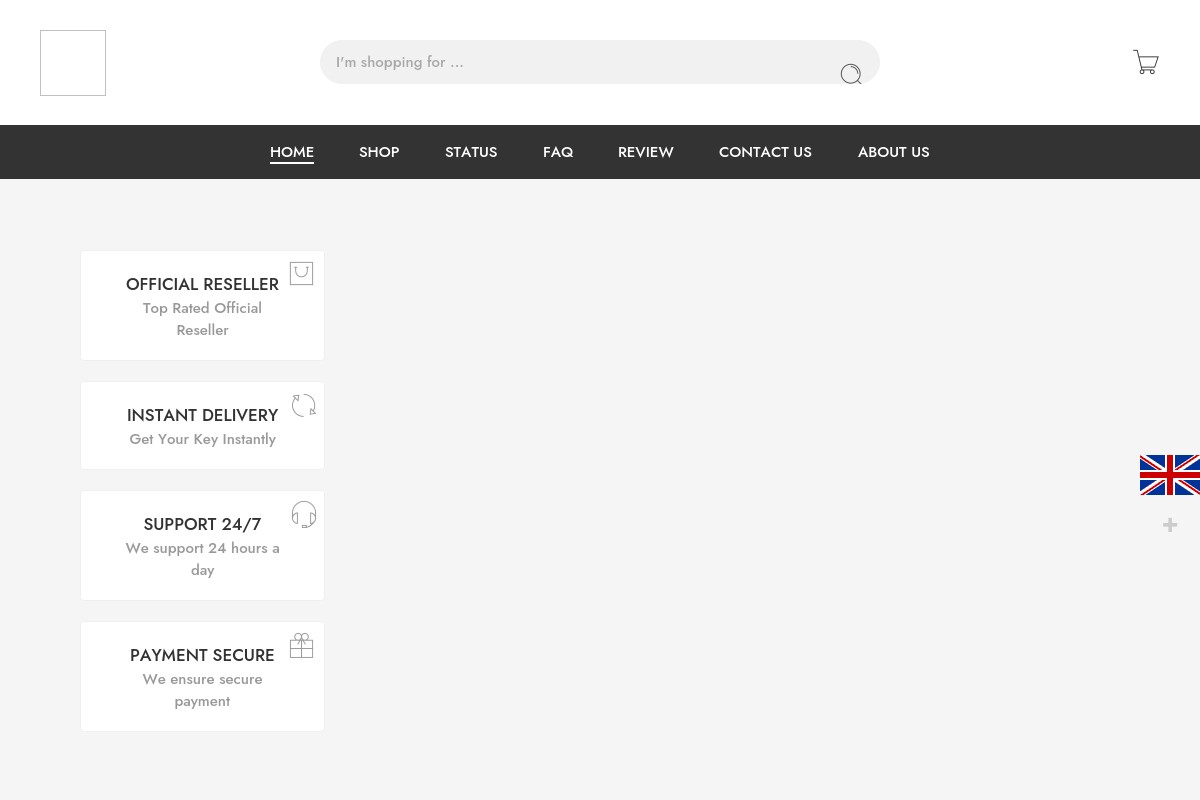This screenshot has width=1200, height=800.
Task: Select the UK flag language icon
Action: (1170, 475)
